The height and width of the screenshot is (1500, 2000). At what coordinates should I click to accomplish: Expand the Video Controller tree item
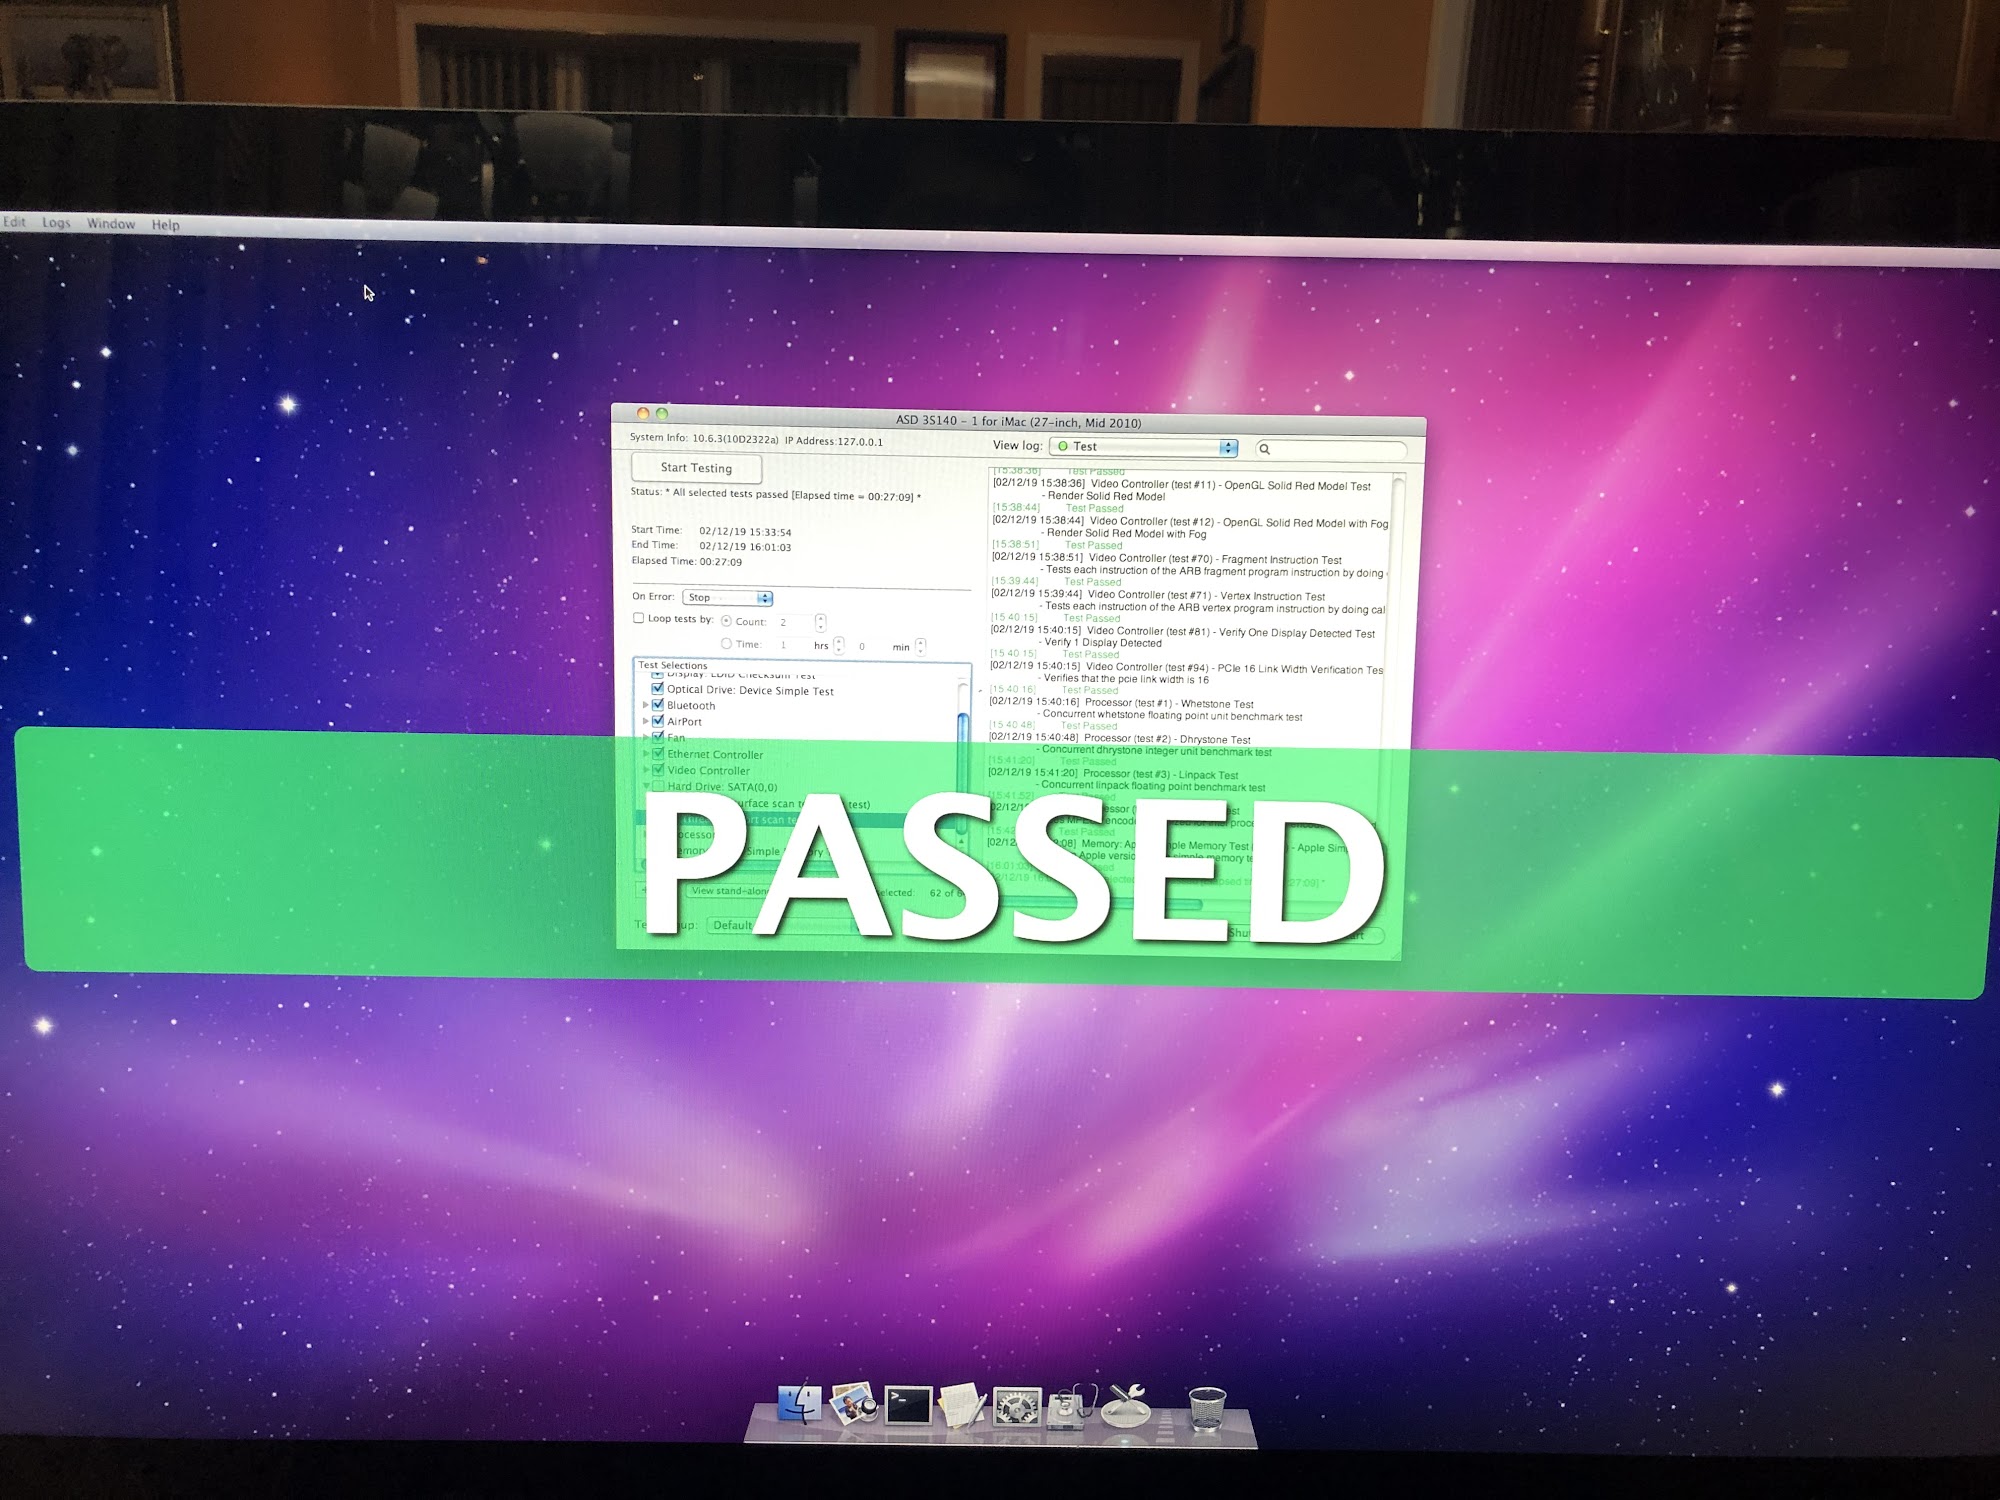tap(646, 770)
